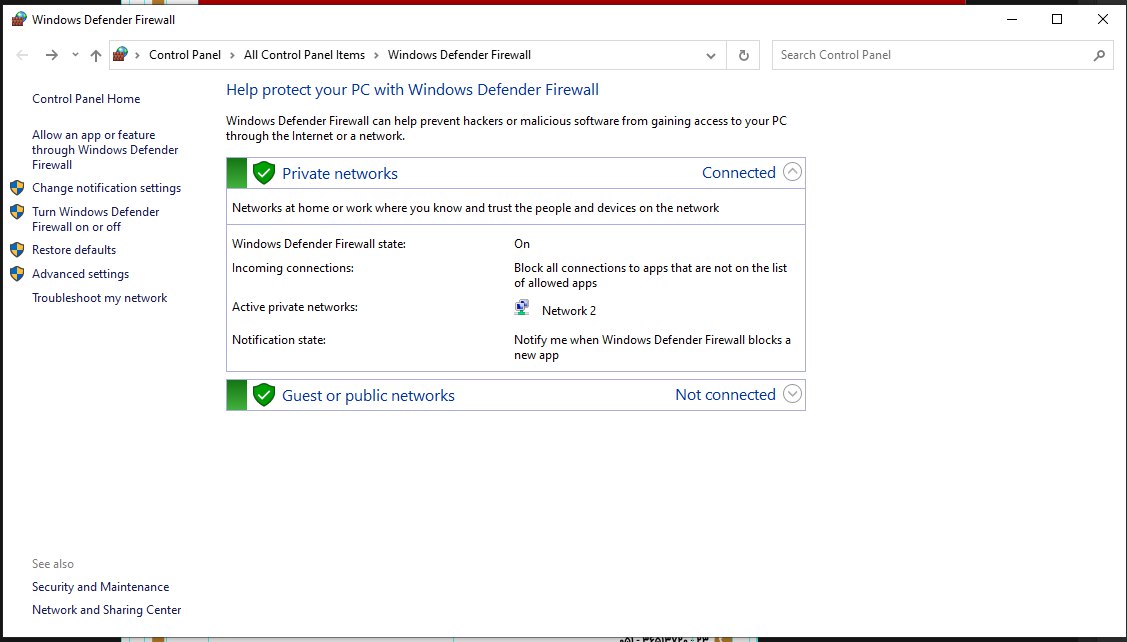
Task: Click the Network 2 computer icon
Action: (522, 308)
